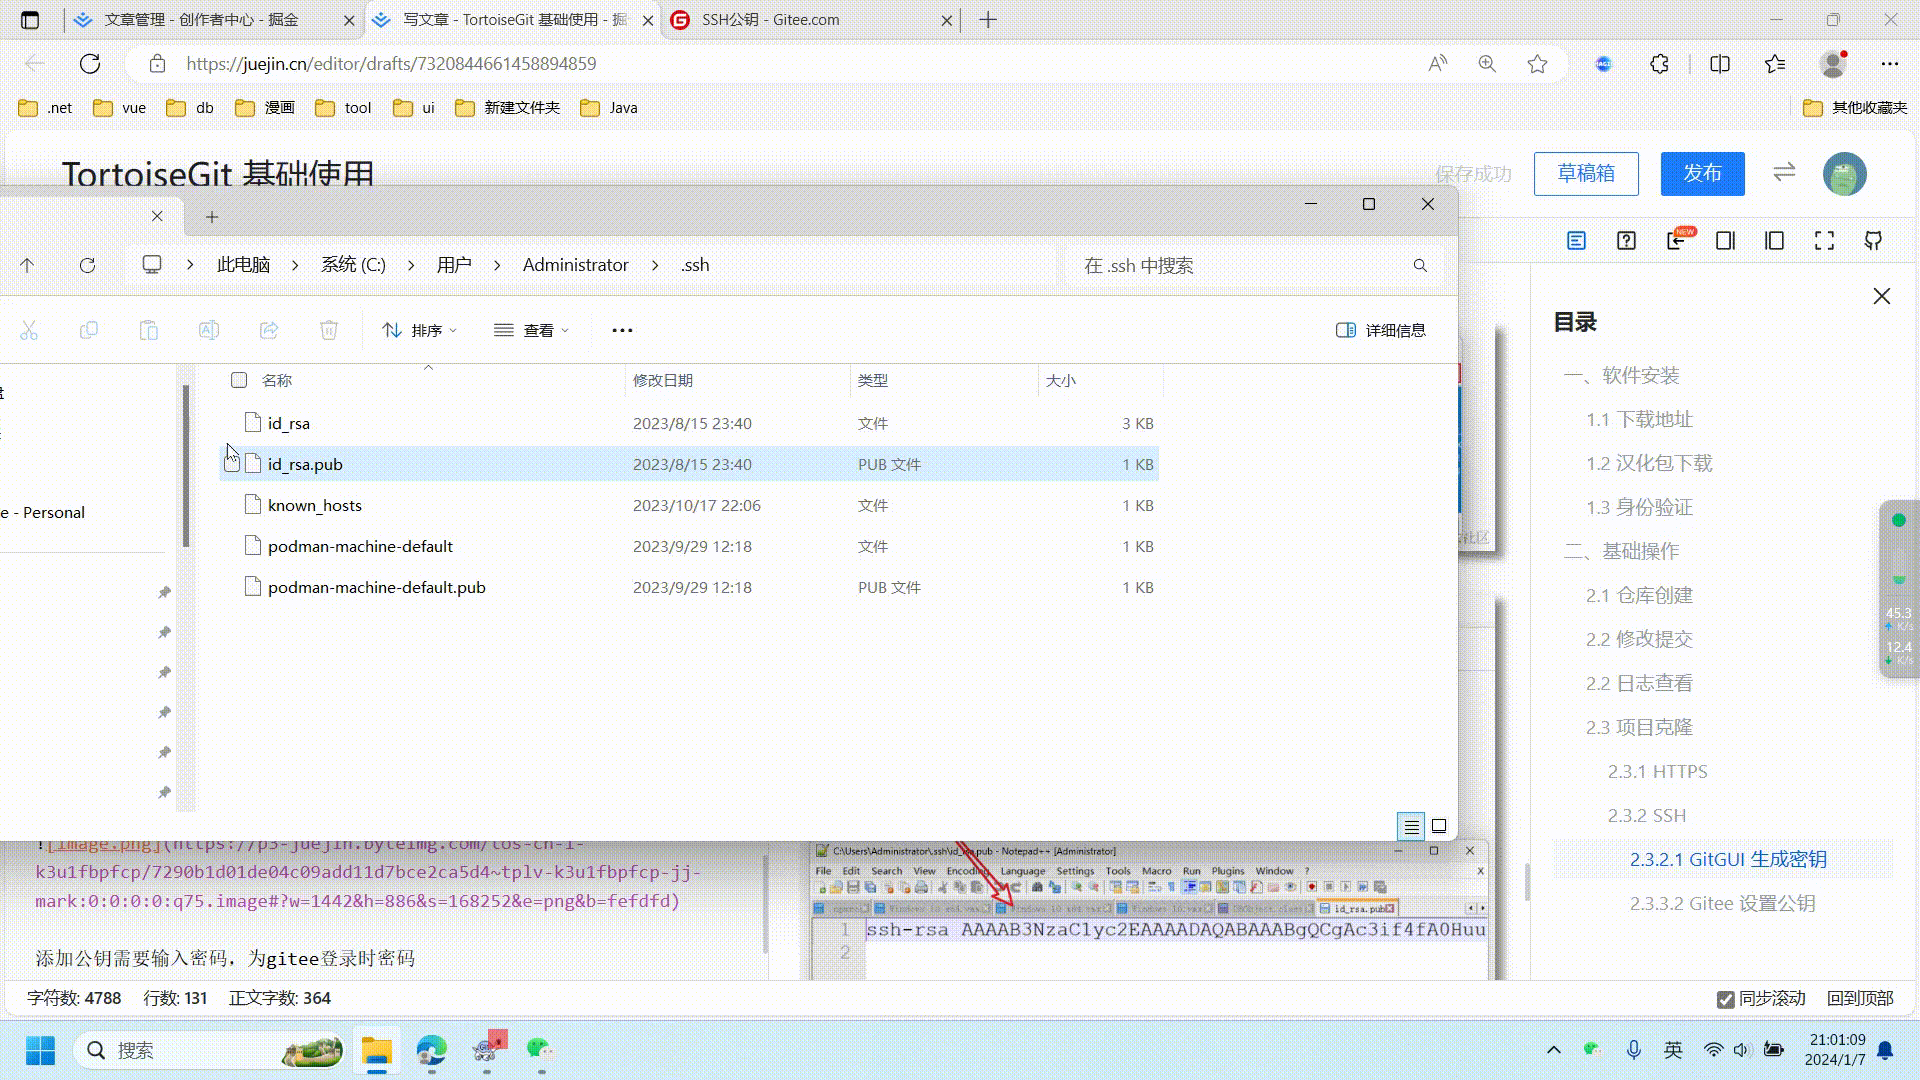The width and height of the screenshot is (1920, 1080).
Task: Click the Copy icon in Explorer toolbar
Action: [x=89, y=330]
